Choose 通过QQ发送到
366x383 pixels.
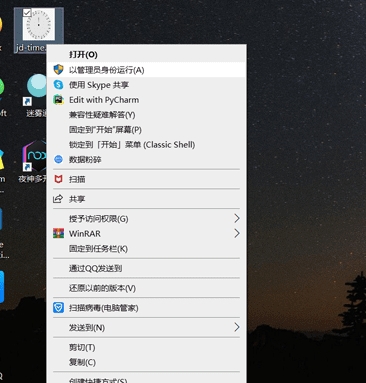pos(147,268)
